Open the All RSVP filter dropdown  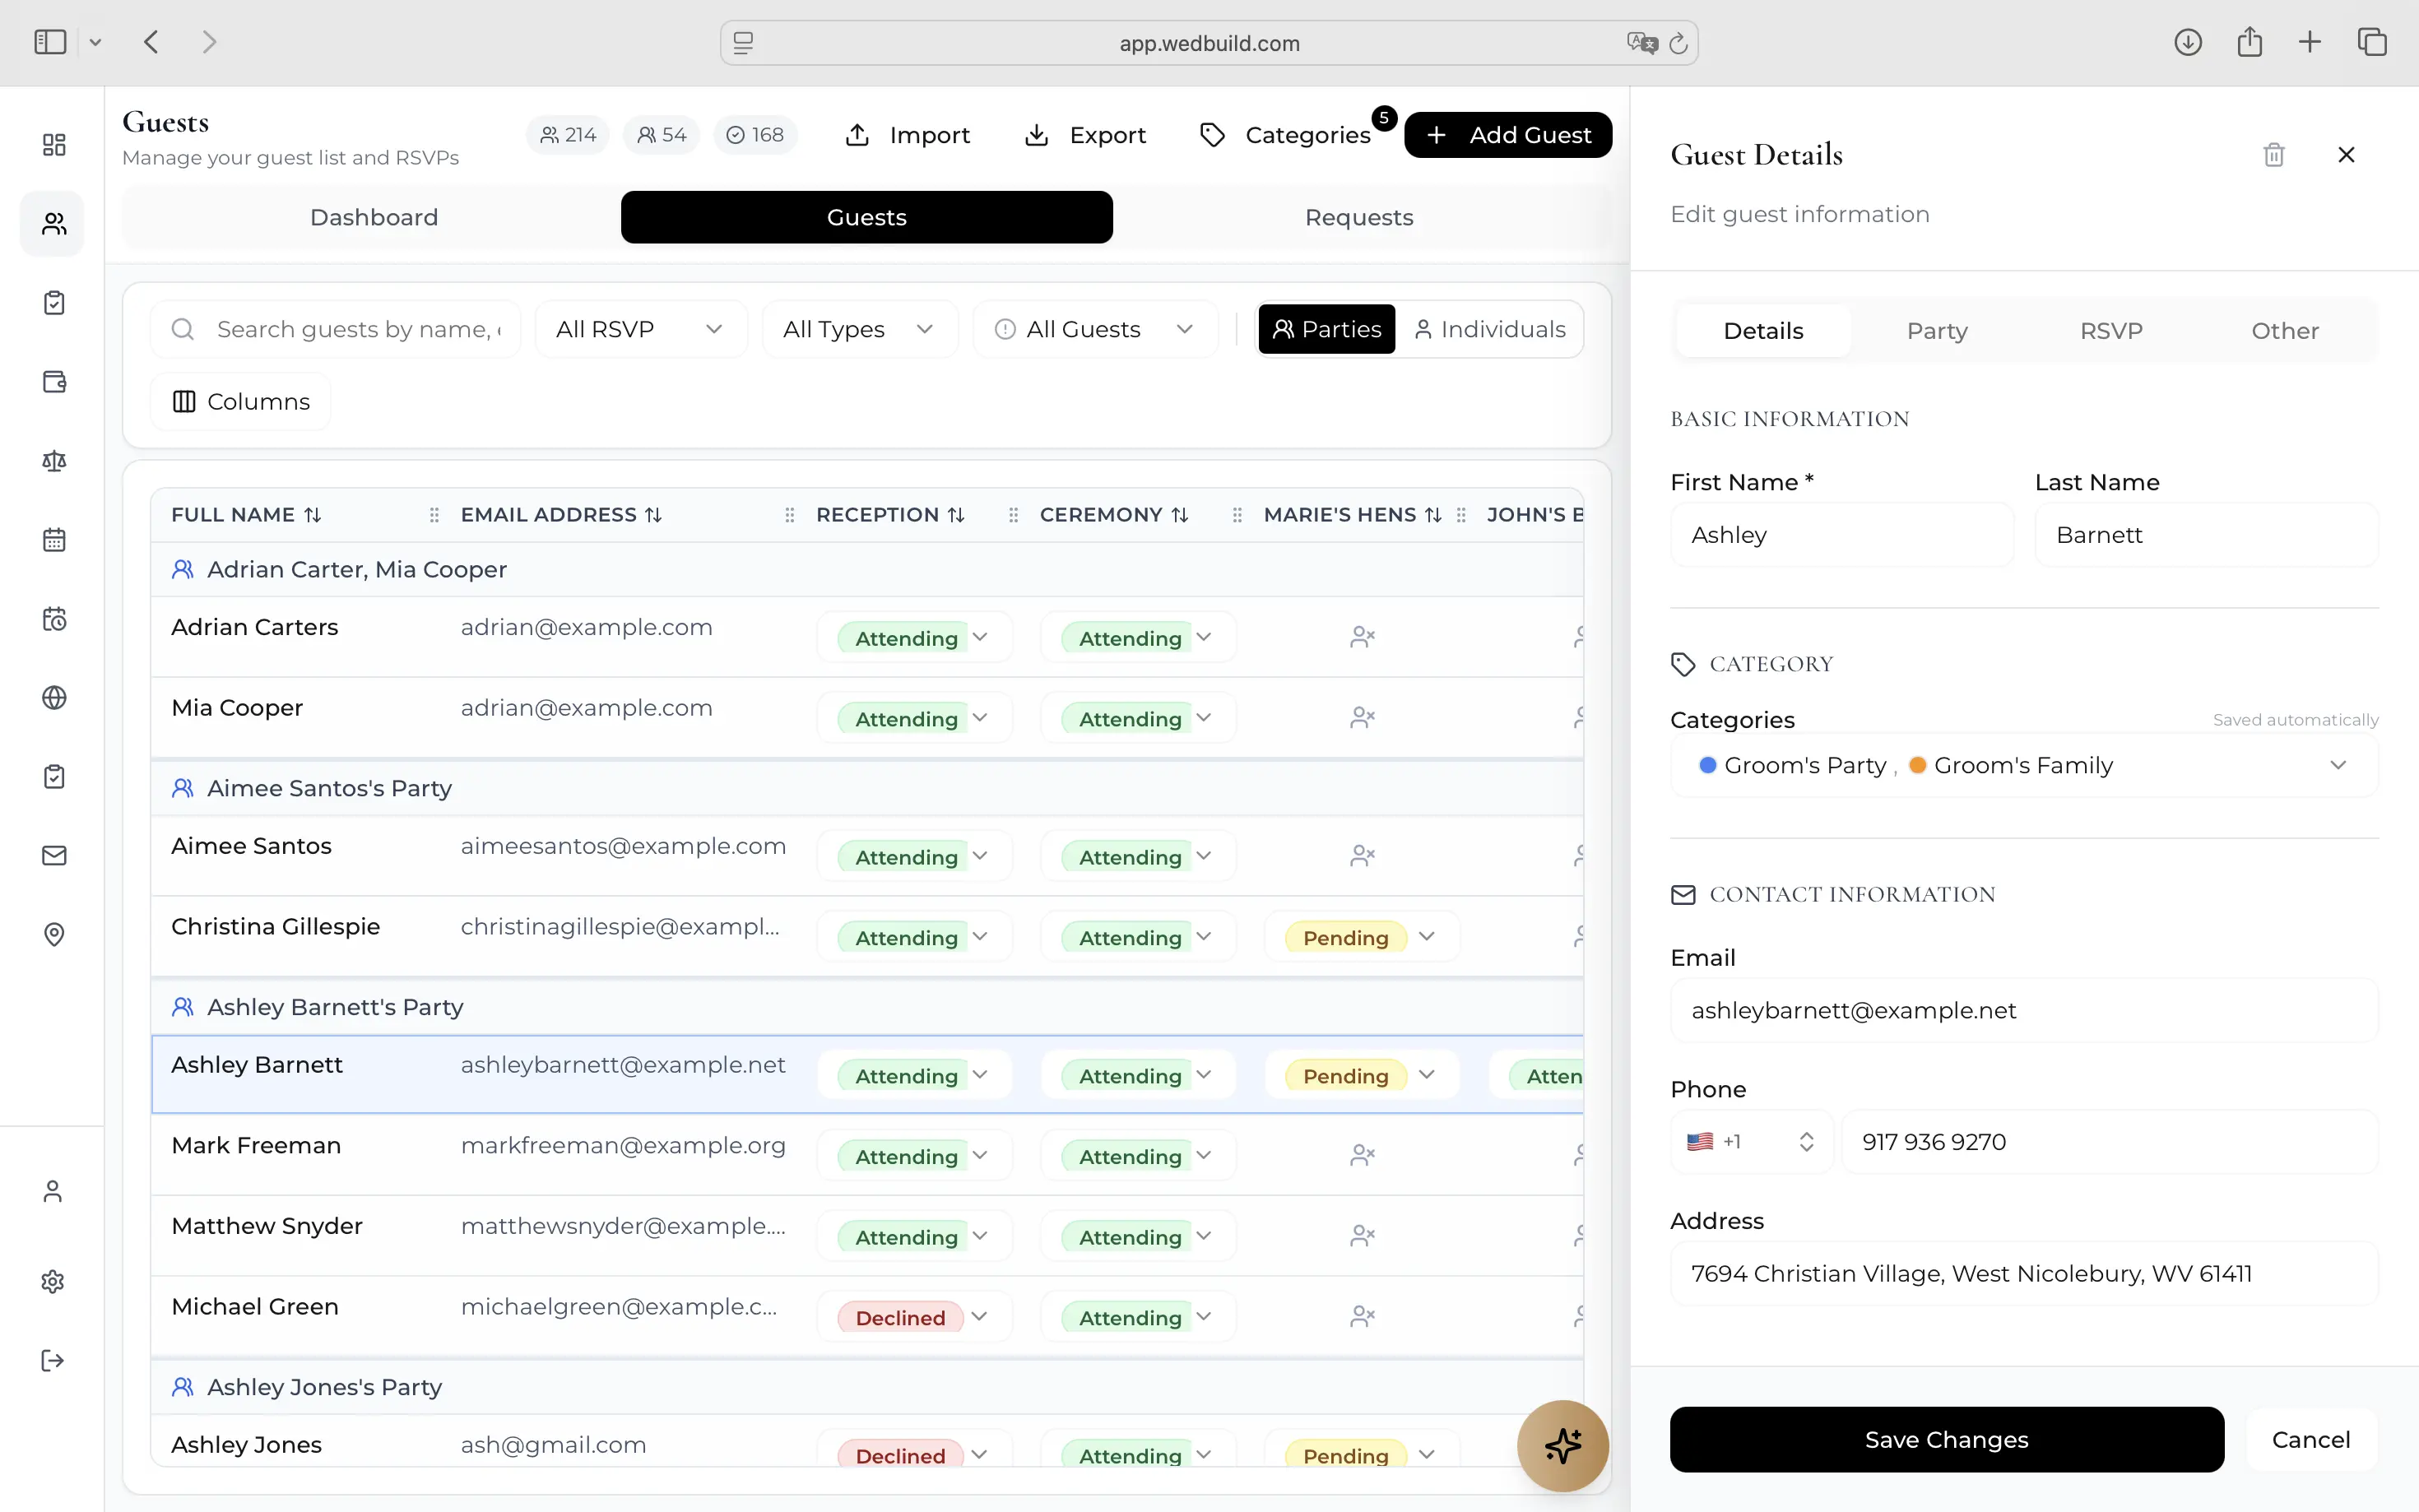(x=641, y=329)
